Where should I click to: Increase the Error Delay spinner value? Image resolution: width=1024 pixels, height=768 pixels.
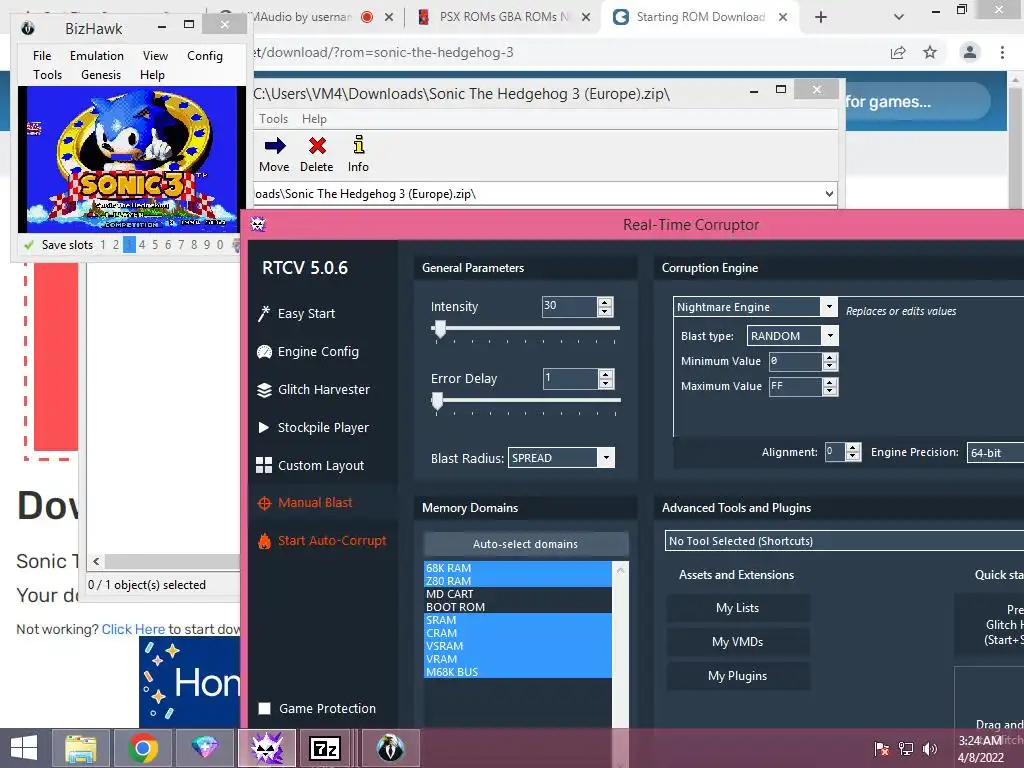[x=605, y=374]
